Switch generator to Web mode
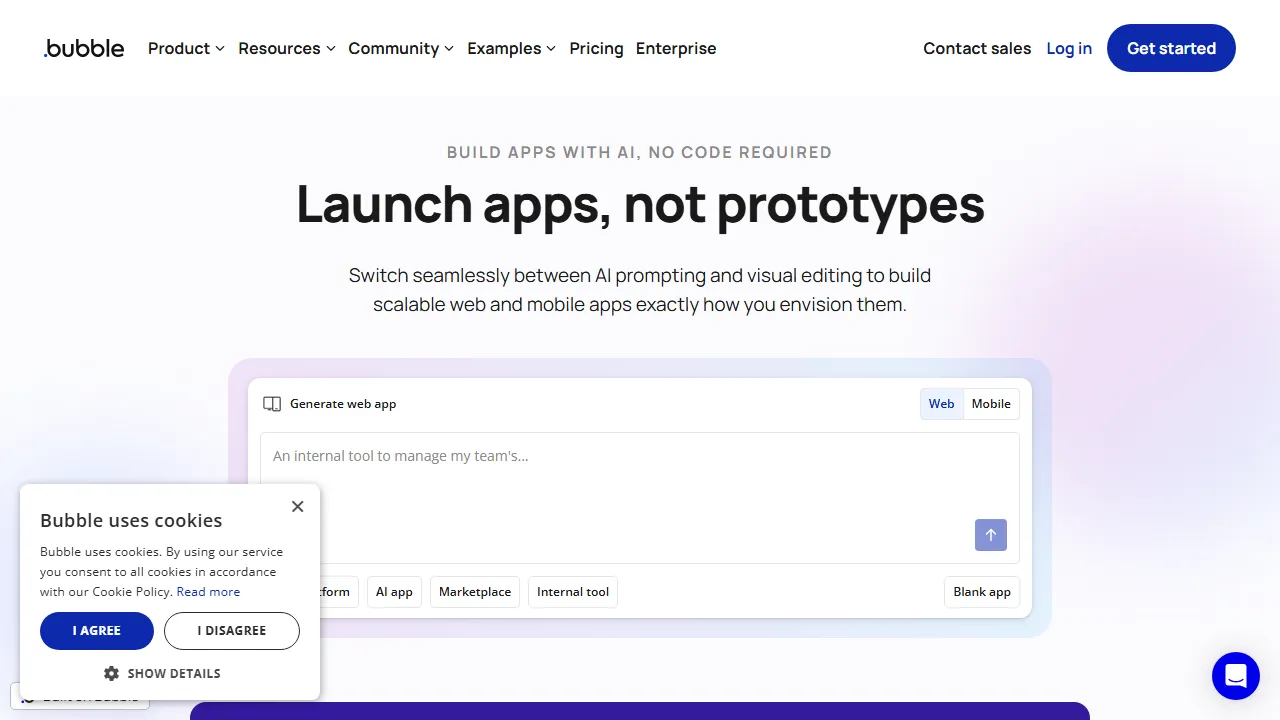Image resolution: width=1280 pixels, height=720 pixels. coord(941,404)
